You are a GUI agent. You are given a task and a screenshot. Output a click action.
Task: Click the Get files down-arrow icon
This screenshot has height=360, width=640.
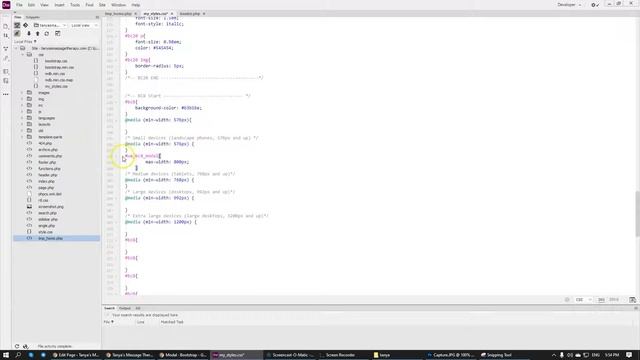(x=29, y=33)
